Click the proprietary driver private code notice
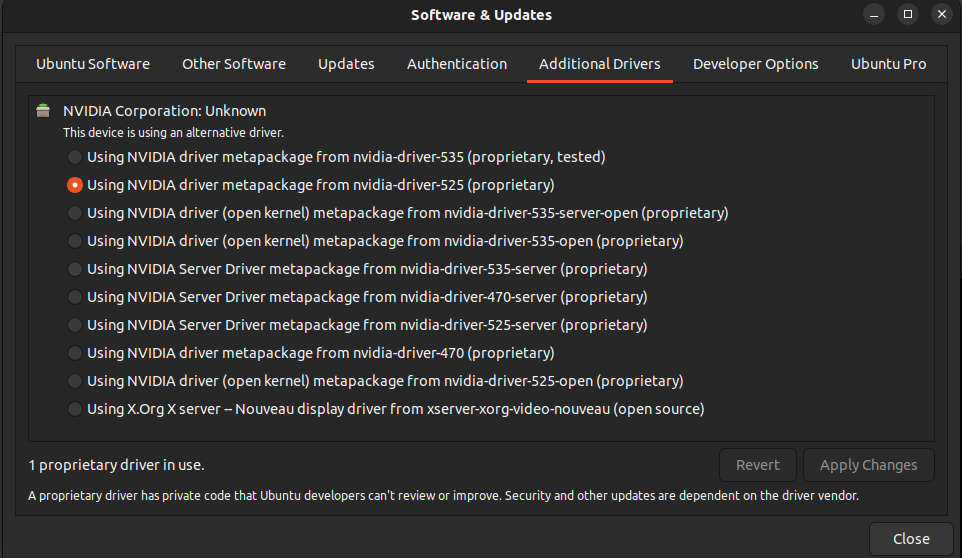This screenshot has width=962, height=558. tap(443, 495)
